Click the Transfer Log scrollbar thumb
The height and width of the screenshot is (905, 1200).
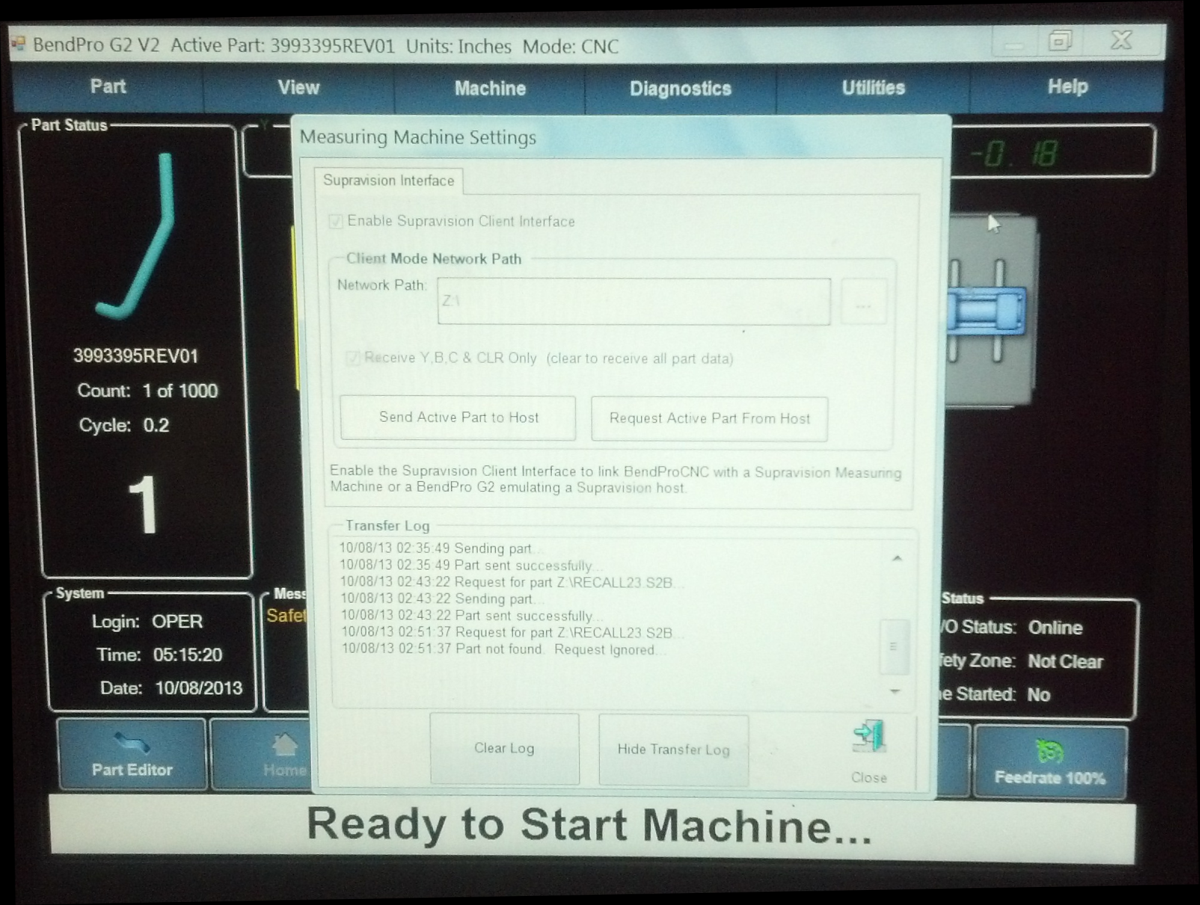click(893, 646)
